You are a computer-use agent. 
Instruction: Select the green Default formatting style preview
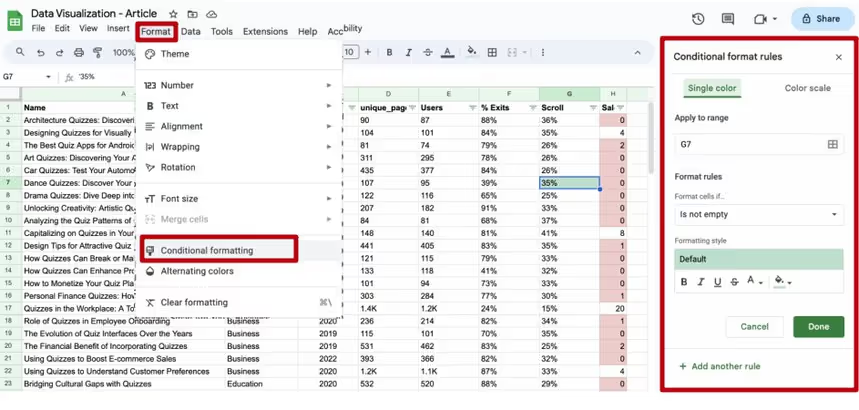(759, 259)
